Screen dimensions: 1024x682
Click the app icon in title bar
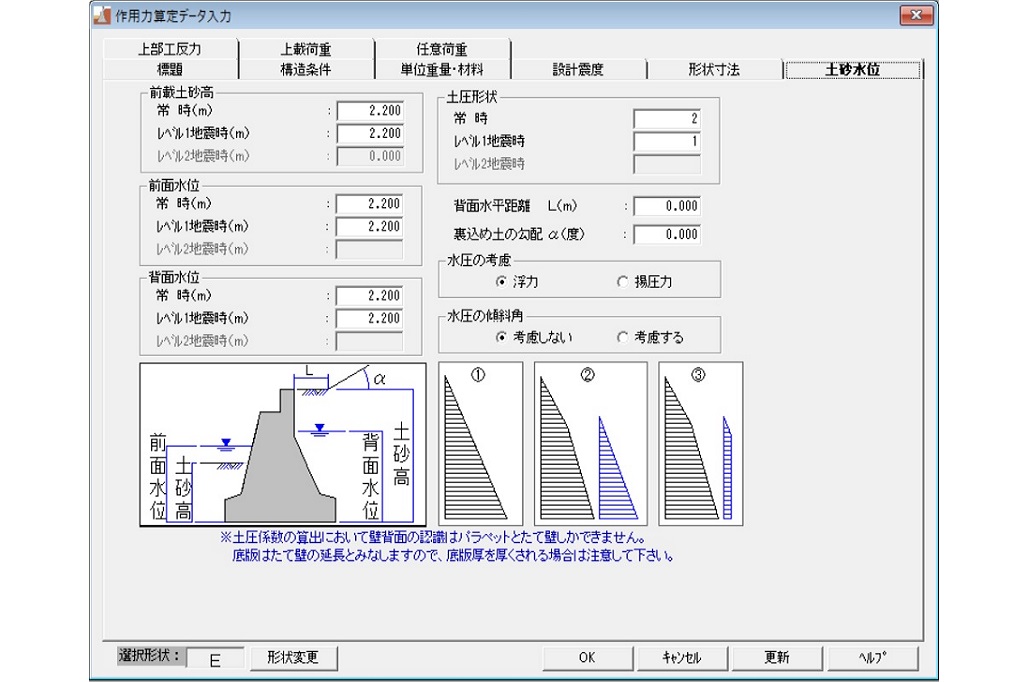coord(103,15)
